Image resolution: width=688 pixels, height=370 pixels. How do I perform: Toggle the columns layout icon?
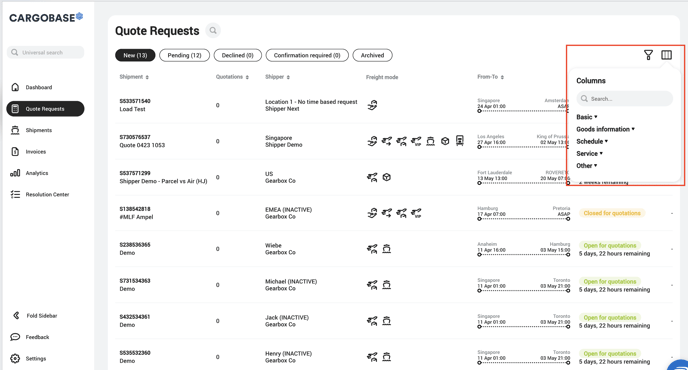click(x=666, y=55)
